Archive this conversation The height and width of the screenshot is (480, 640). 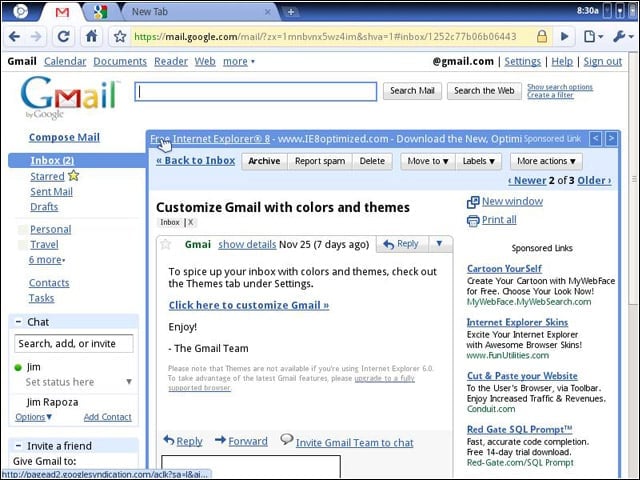pyautogui.click(x=264, y=161)
